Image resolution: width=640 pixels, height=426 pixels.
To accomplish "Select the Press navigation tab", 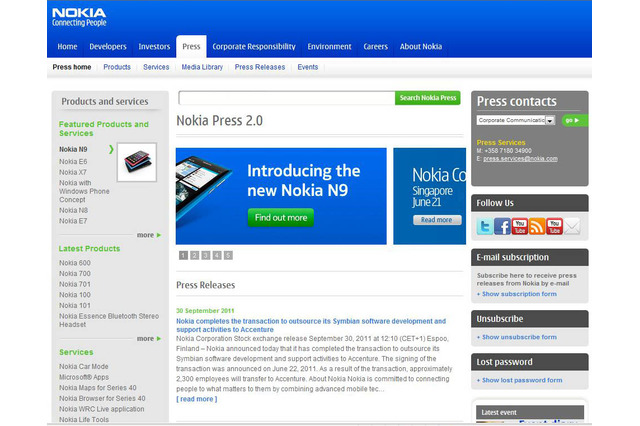I will click(191, 47).
